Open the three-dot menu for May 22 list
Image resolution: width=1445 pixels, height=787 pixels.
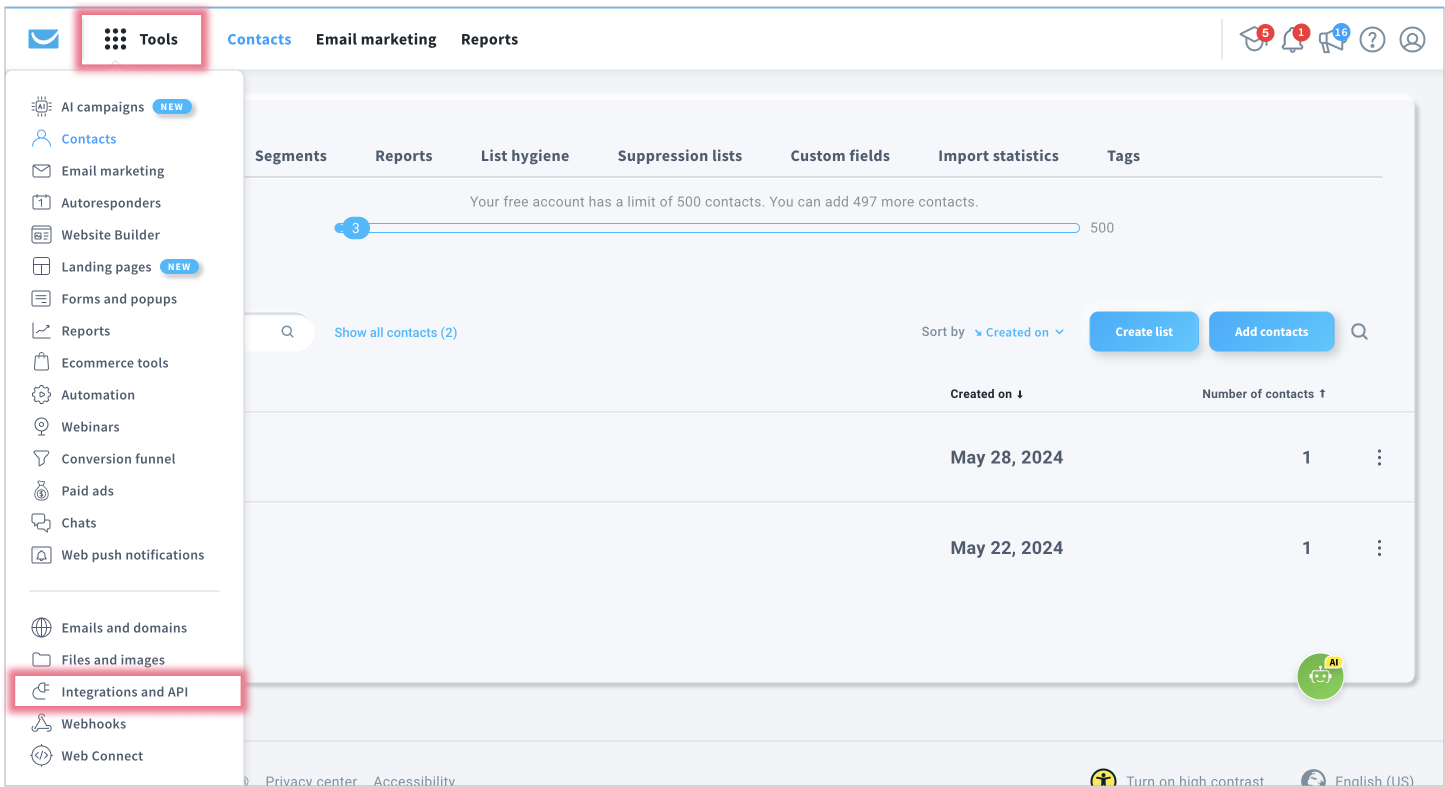[x=1379, y=548]
